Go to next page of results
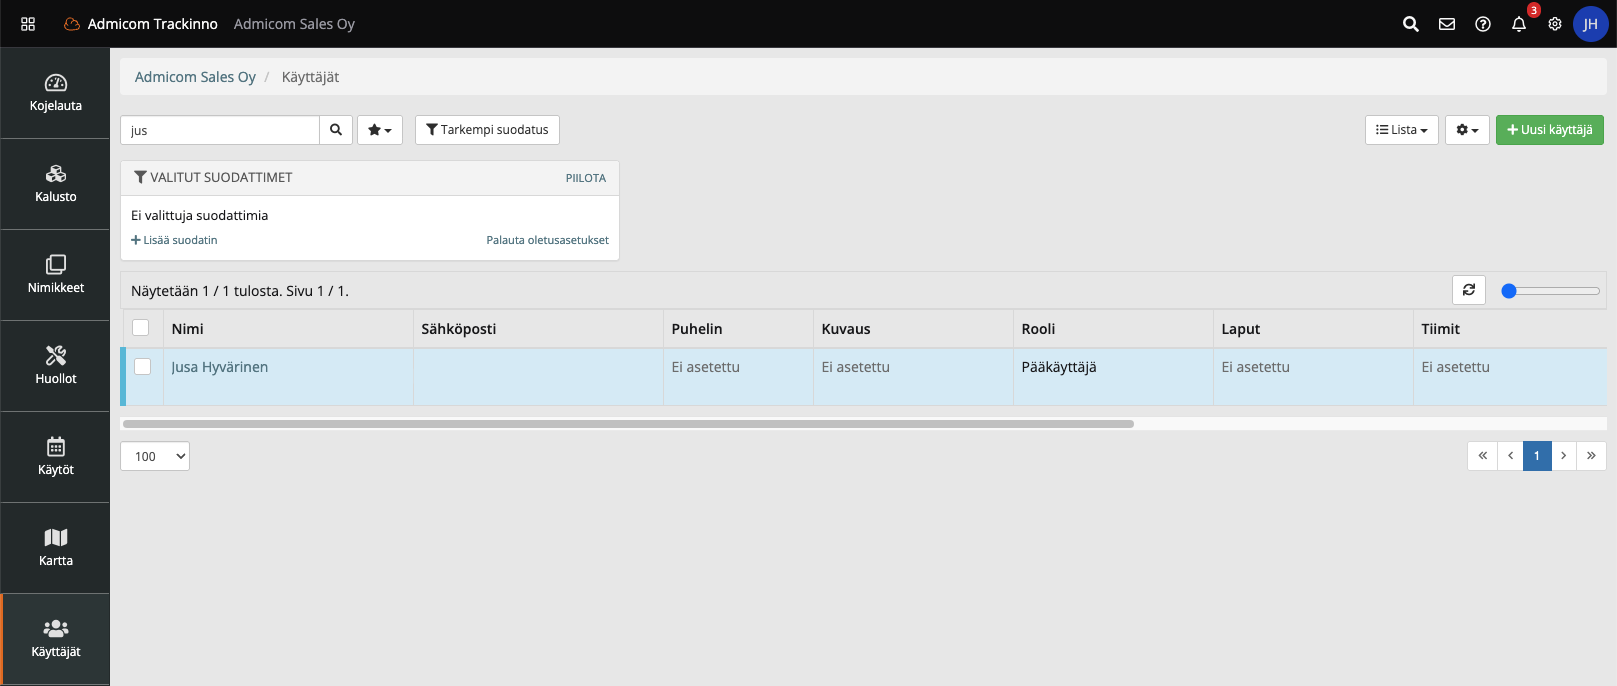Screen dimensions: 1617x686 (x=1564, y=456)
